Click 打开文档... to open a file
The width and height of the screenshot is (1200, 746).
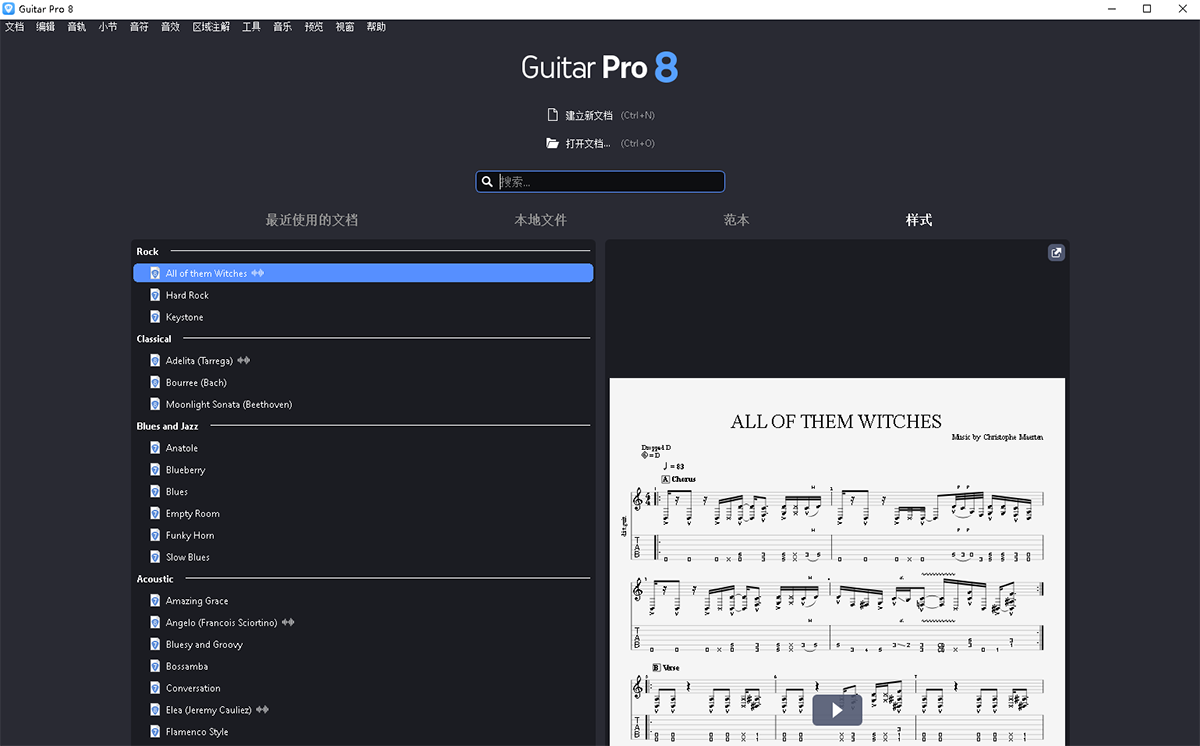[588, 143]
